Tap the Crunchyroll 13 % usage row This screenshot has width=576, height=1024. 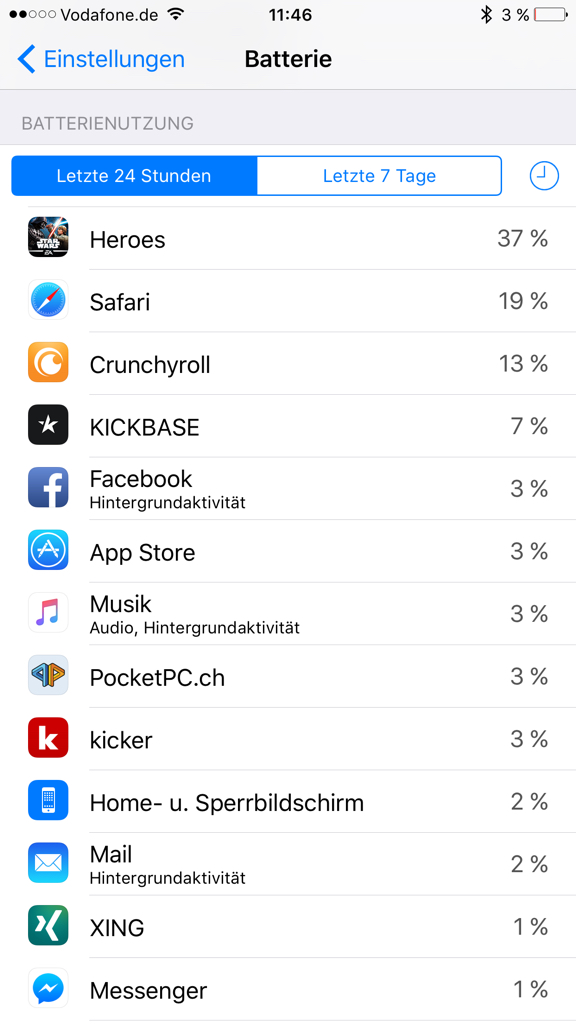(288, 363)
